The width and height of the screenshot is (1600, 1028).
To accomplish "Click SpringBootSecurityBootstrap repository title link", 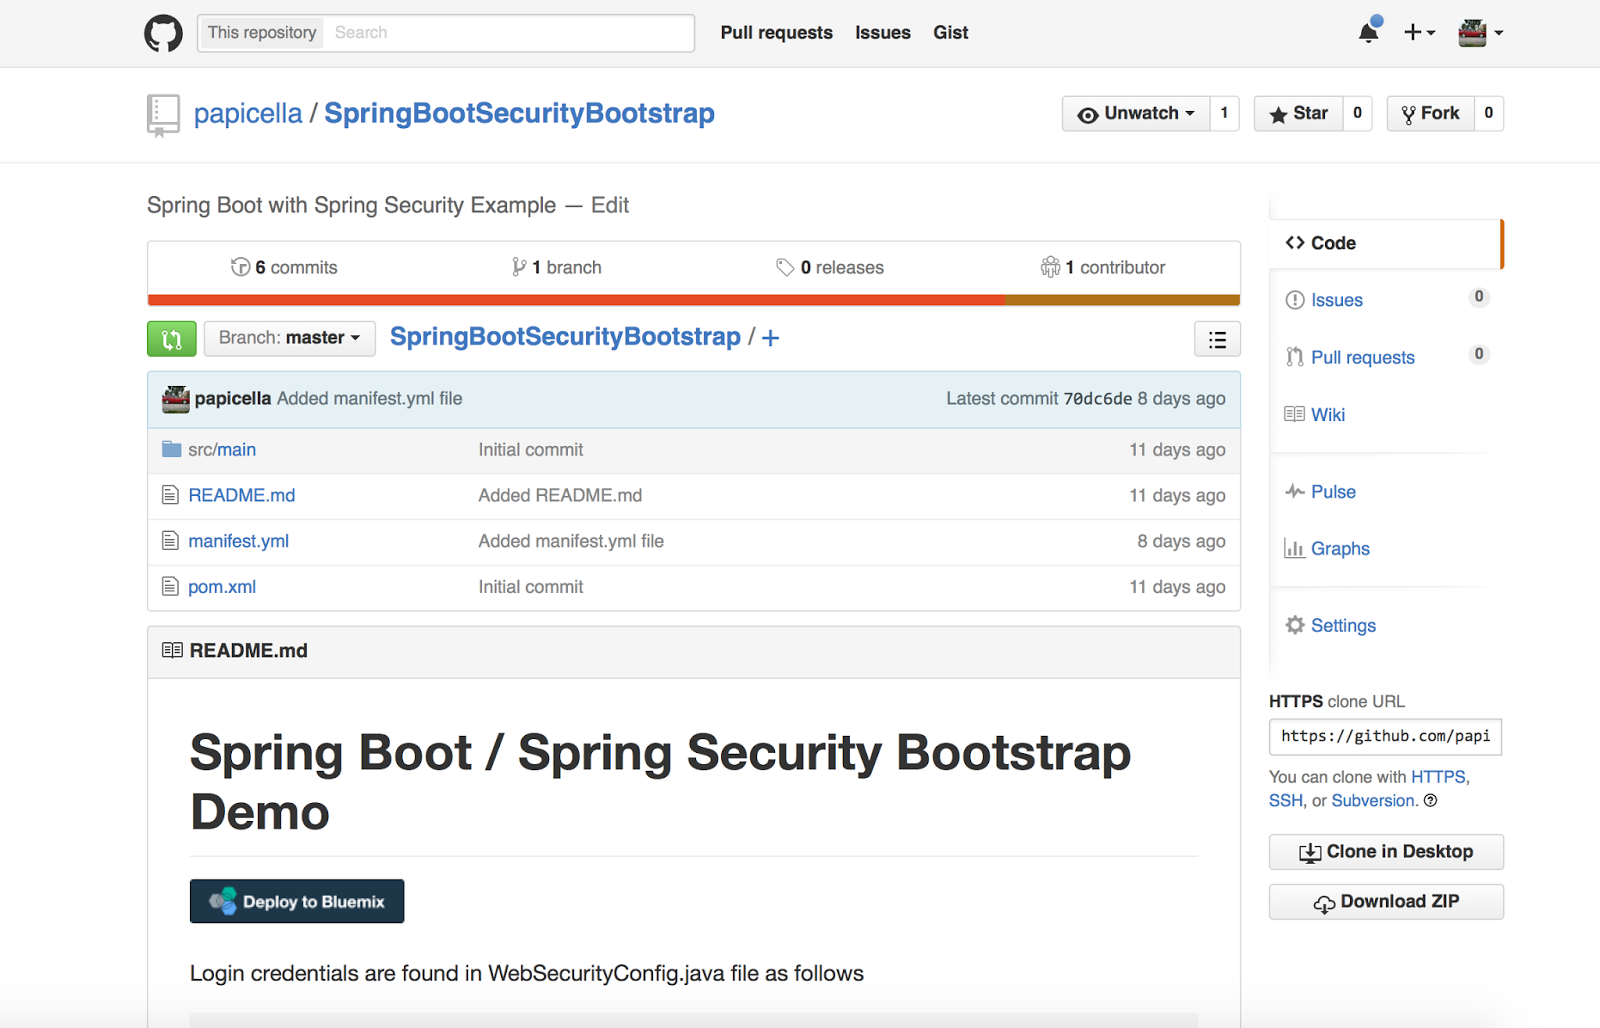I will [519, 114].
